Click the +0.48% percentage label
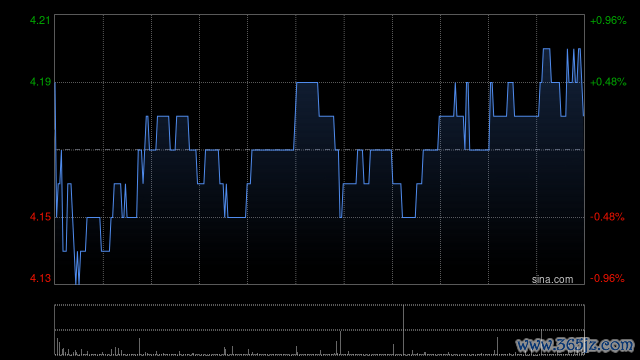Viewport: 640px width, 360px height. pos(608,82)
